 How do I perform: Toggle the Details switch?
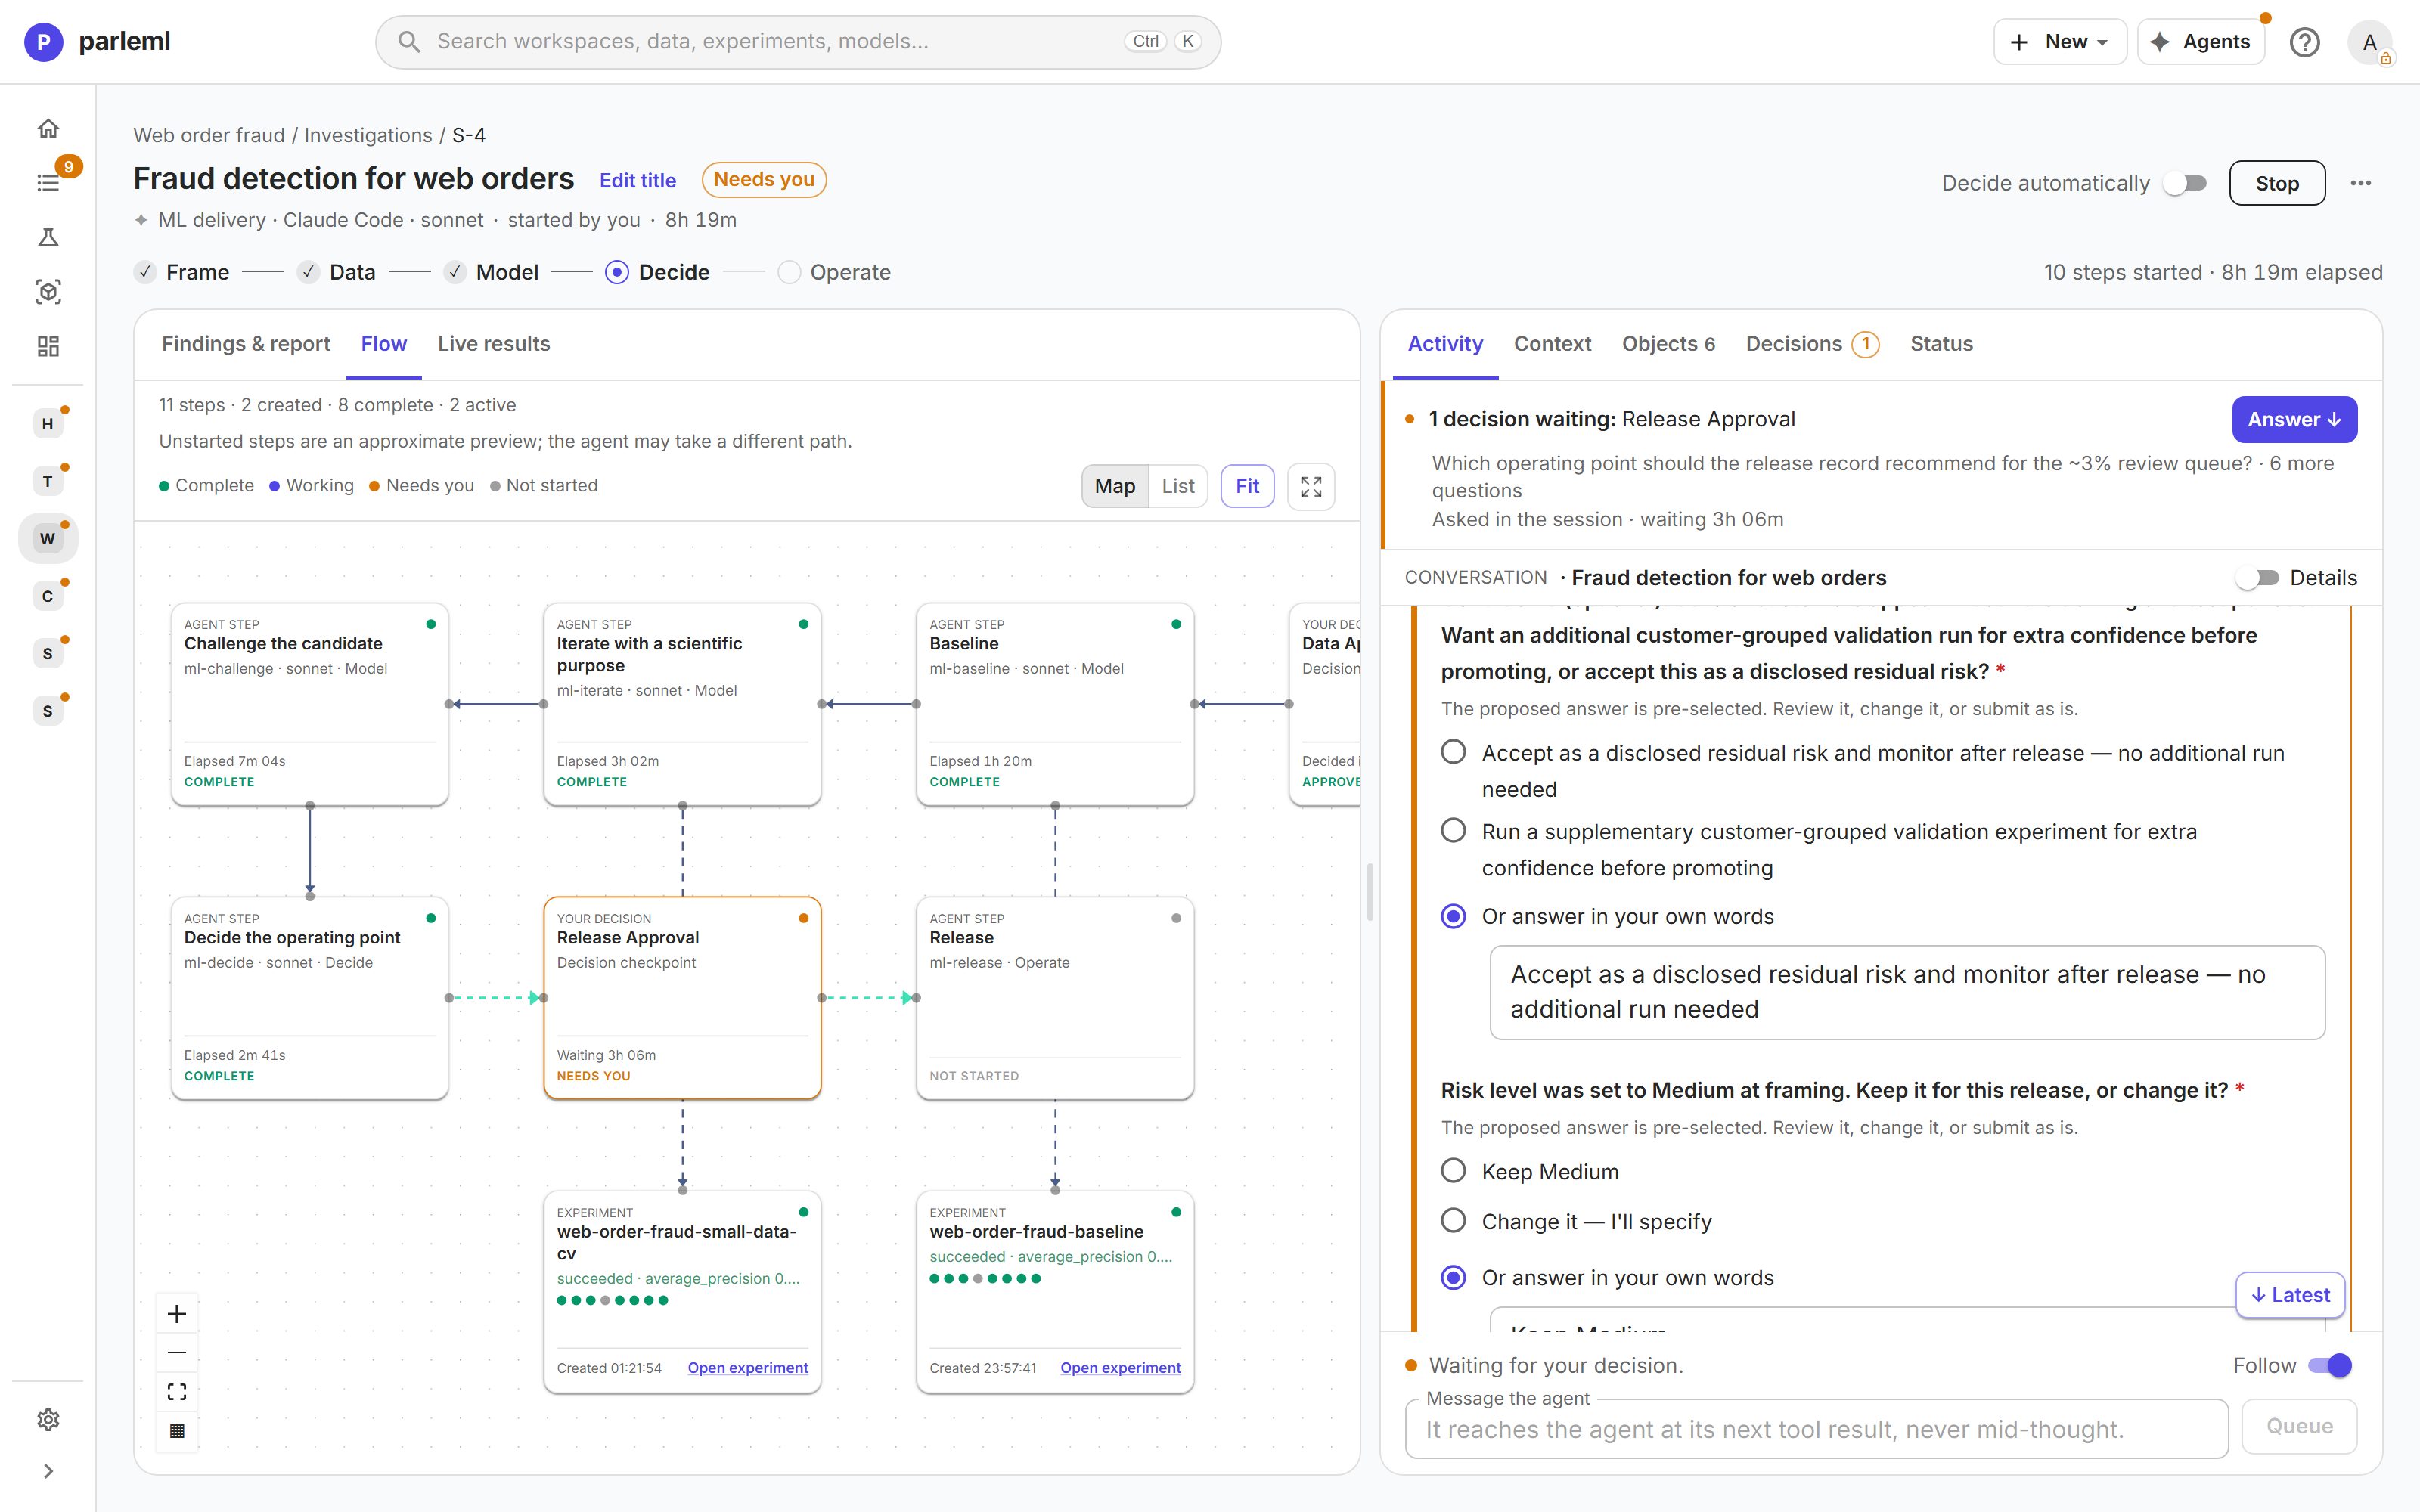[x=2257, y=577]
